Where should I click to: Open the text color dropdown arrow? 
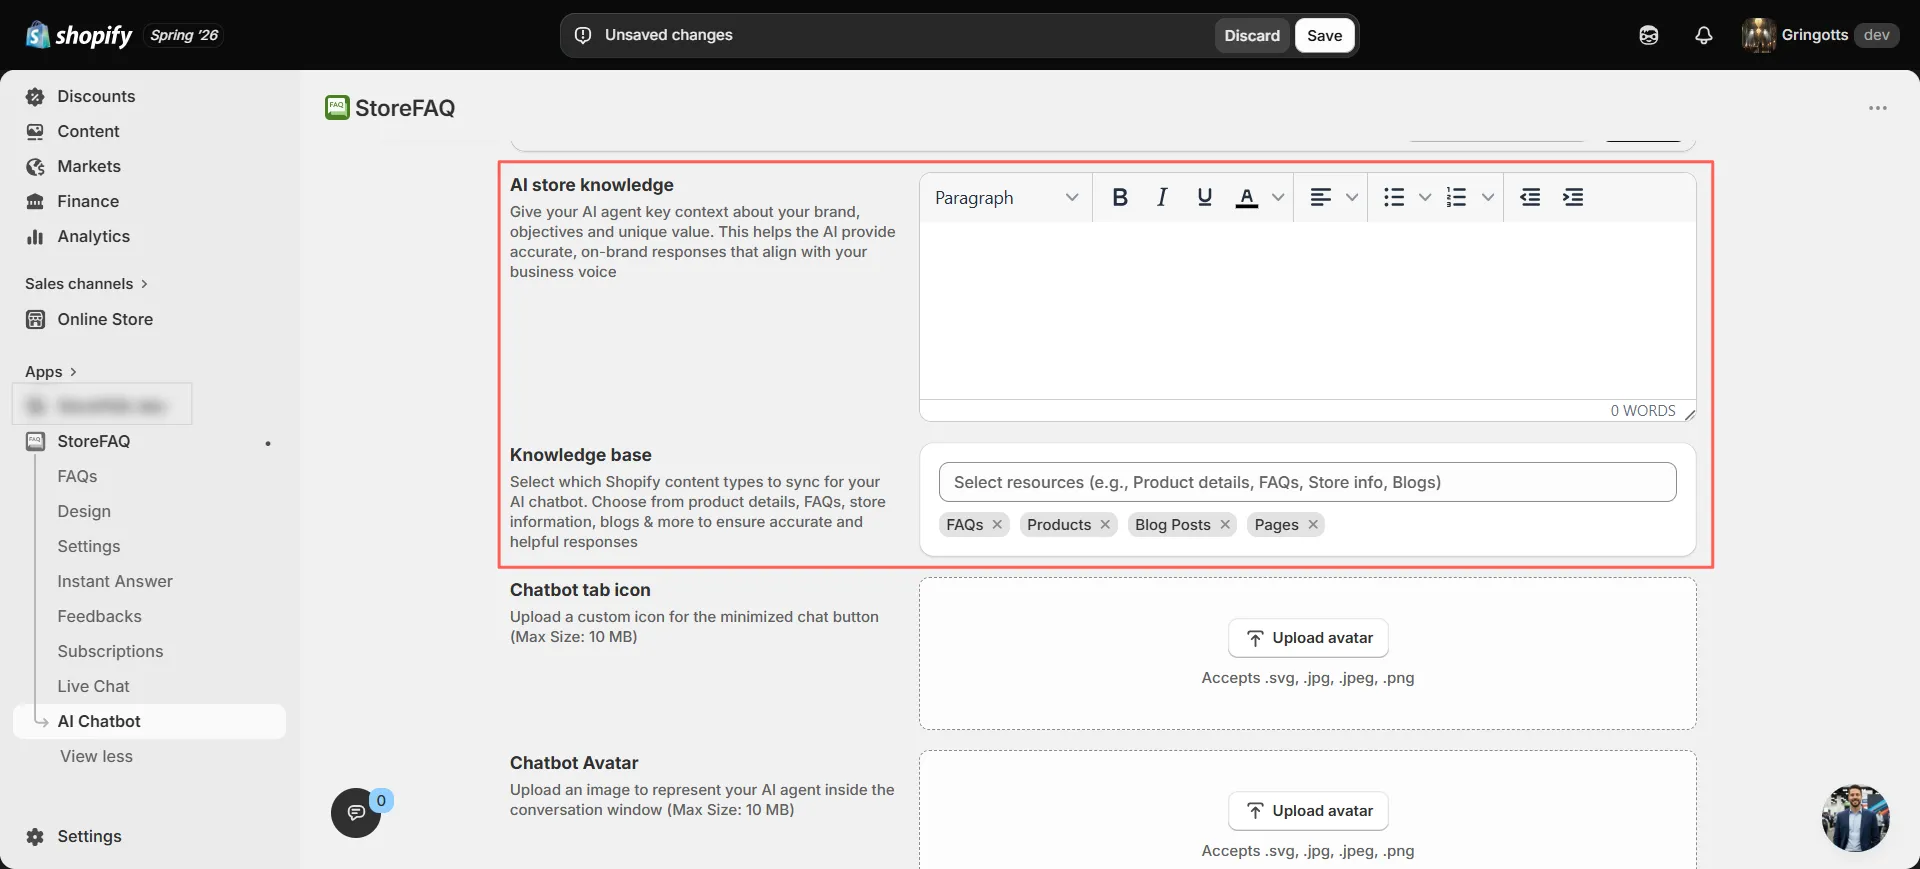[x=1278, y=198]
